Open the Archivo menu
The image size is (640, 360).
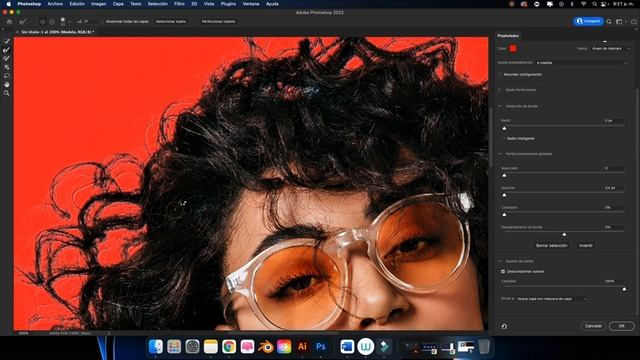tap(55, 4)
